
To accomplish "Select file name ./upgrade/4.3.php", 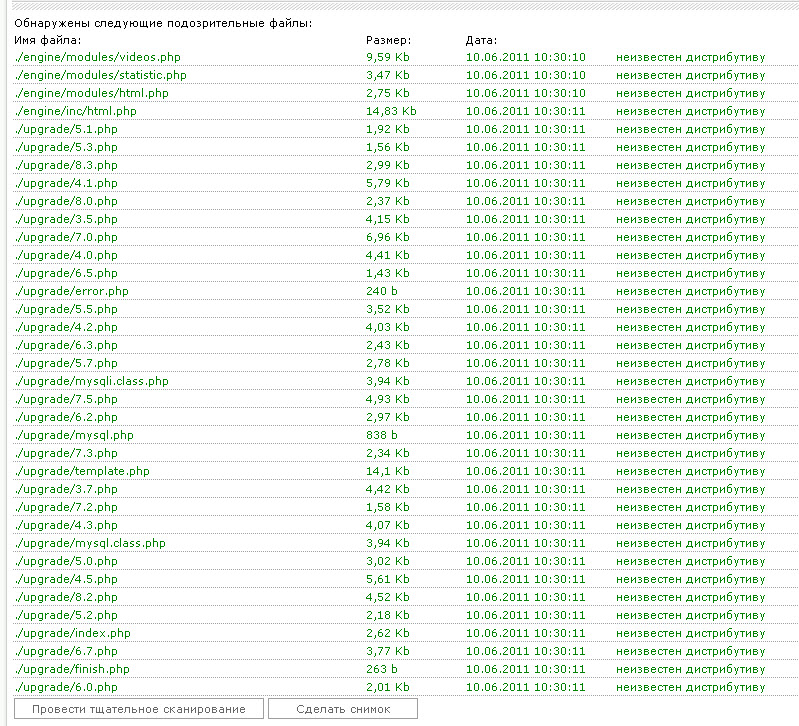I will coord(66,525).
